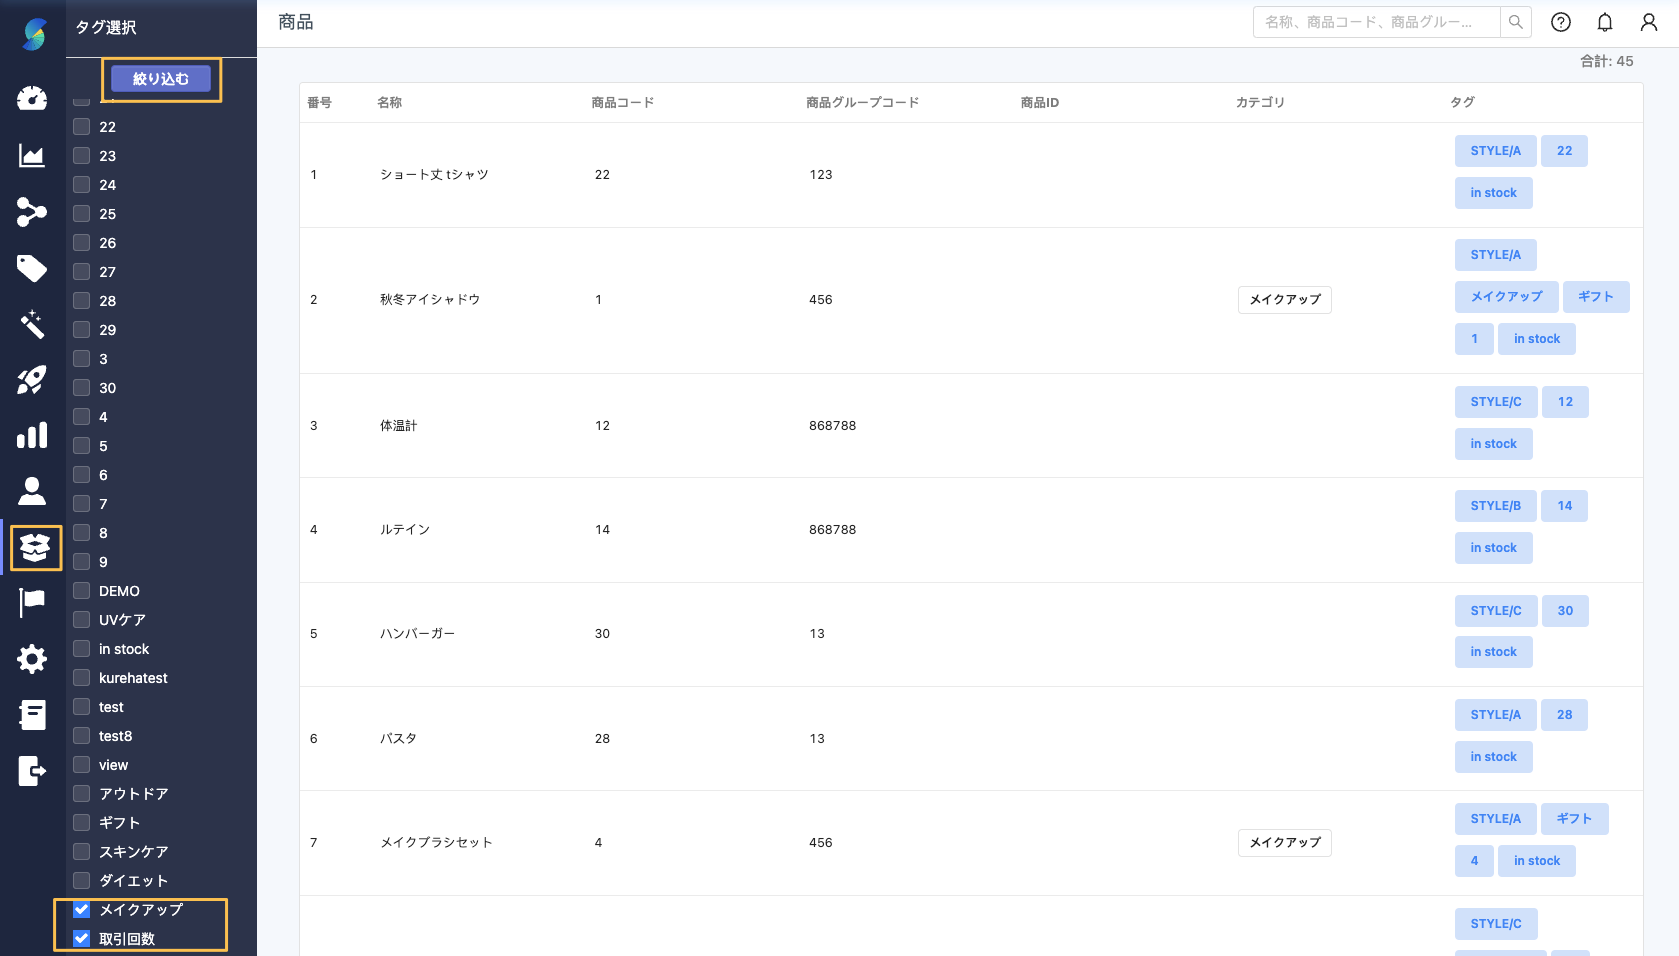Open the account profile icon

(x=1649, y=22)
